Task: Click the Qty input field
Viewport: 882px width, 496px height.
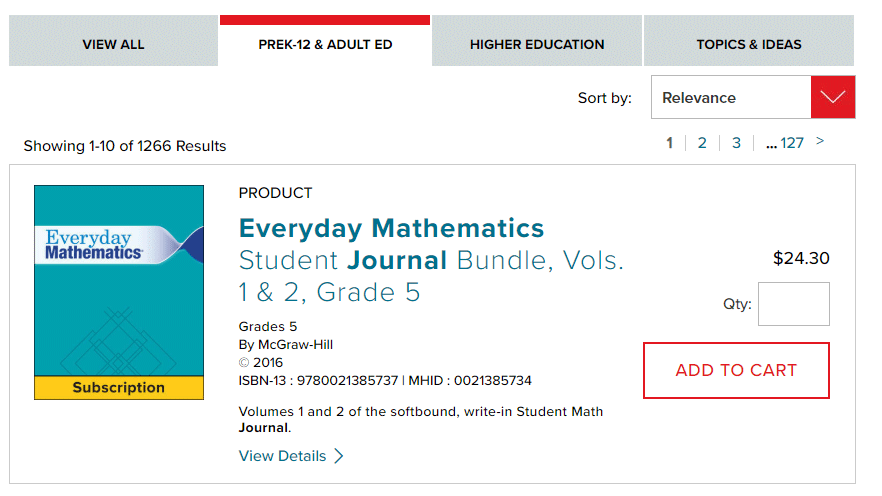Action: [793, 304]
